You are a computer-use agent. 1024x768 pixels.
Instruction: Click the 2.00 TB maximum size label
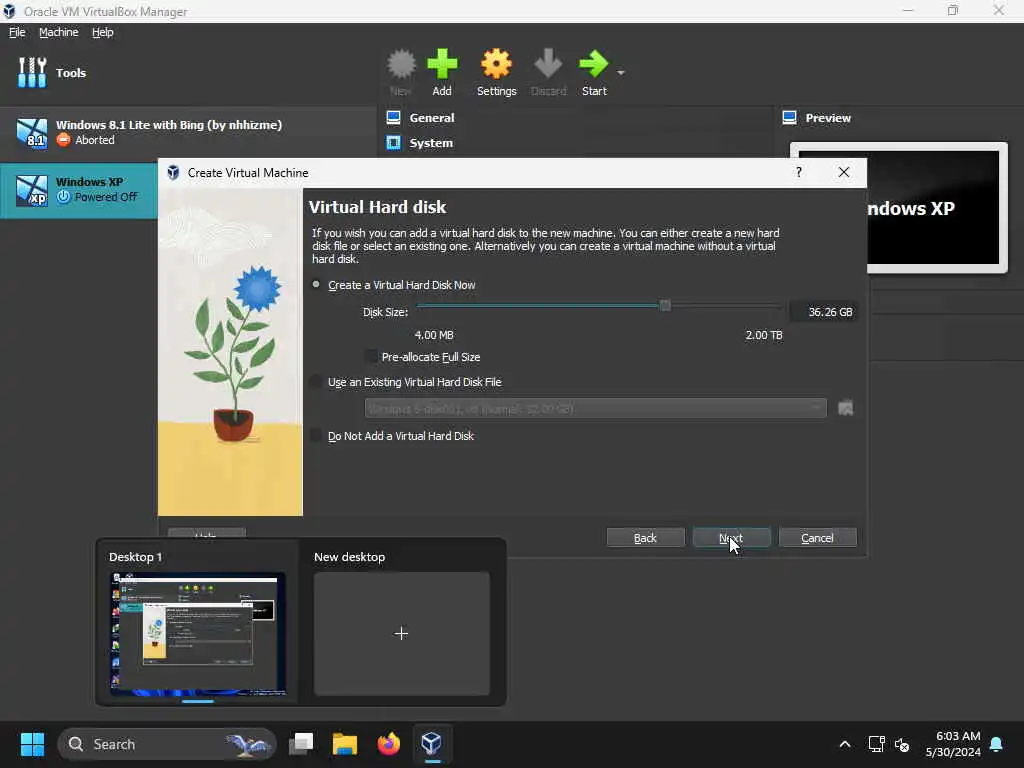(x=763, y=335)
